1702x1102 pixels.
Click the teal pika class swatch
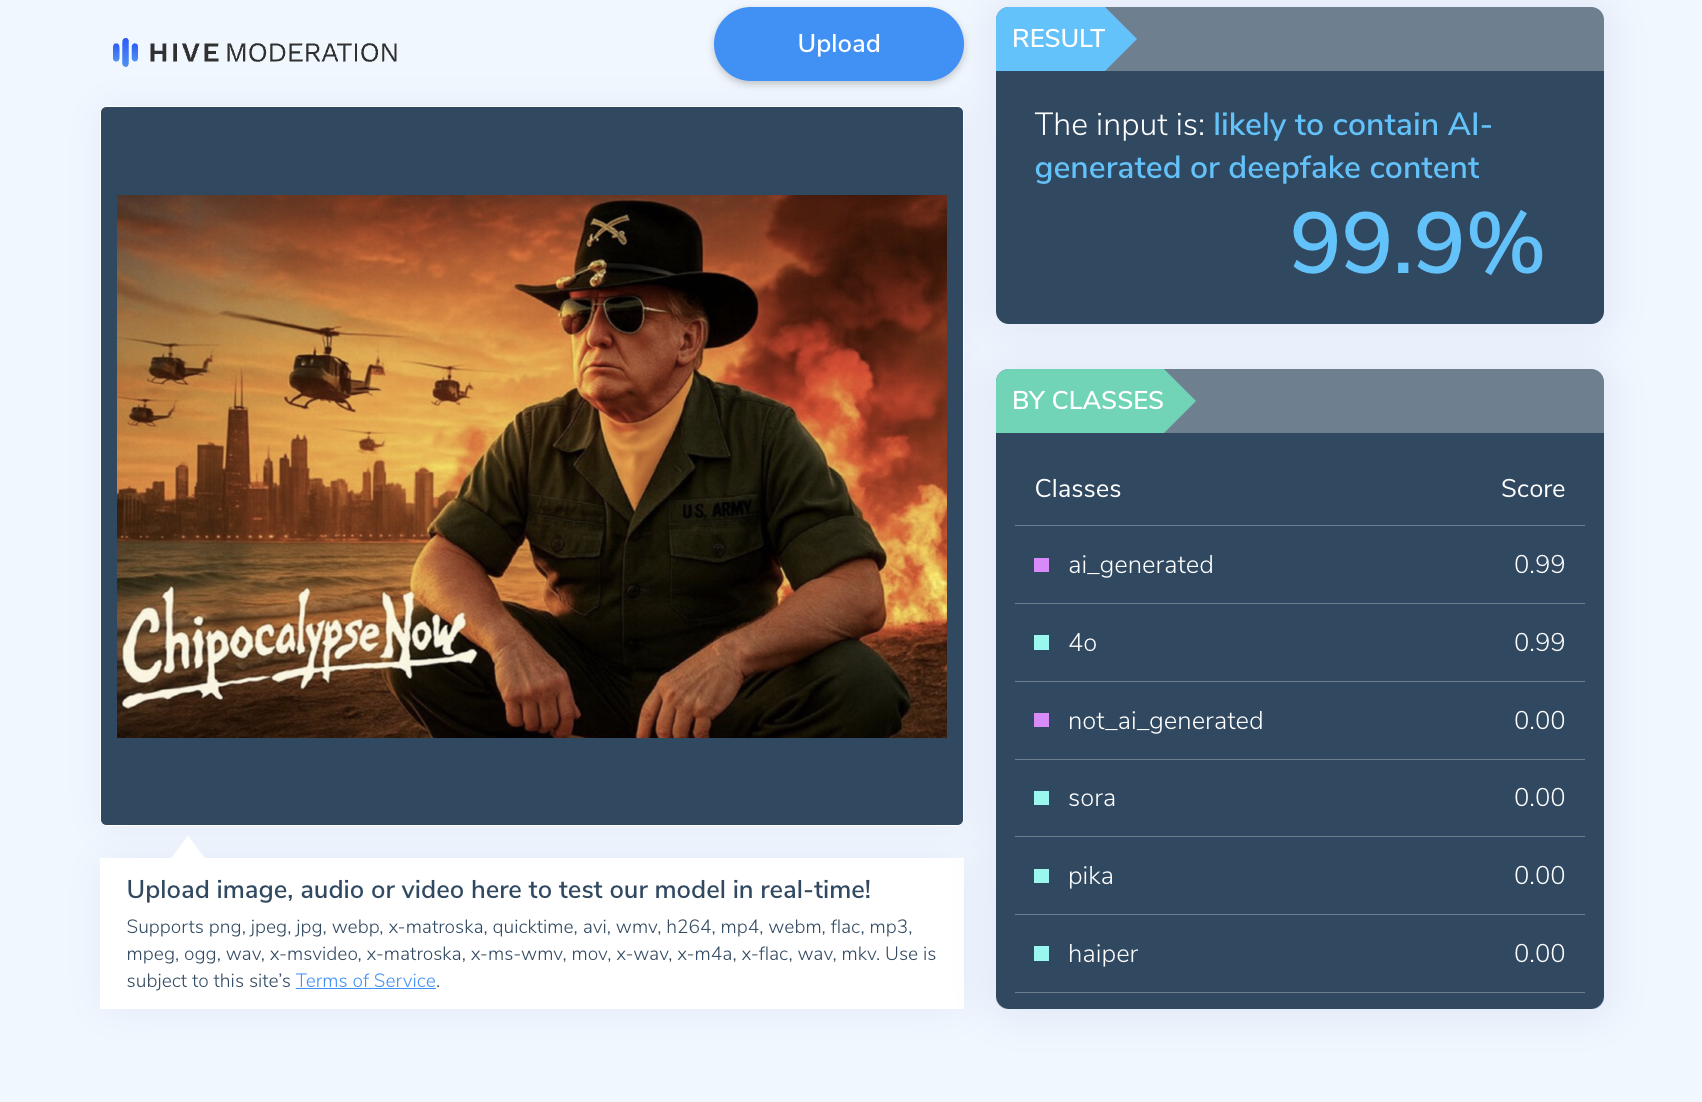[1041, 876]
